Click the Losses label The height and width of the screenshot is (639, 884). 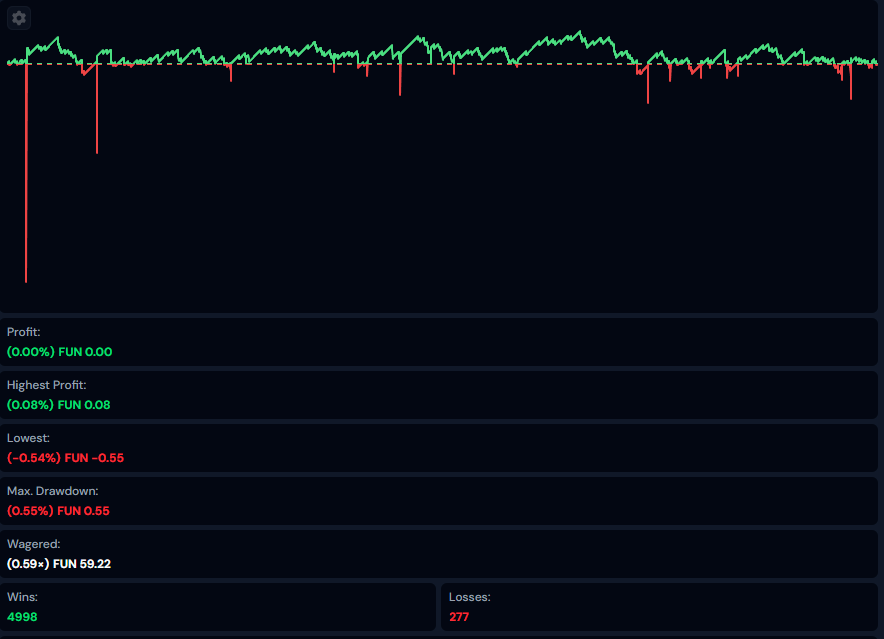[x=470, y=597]
